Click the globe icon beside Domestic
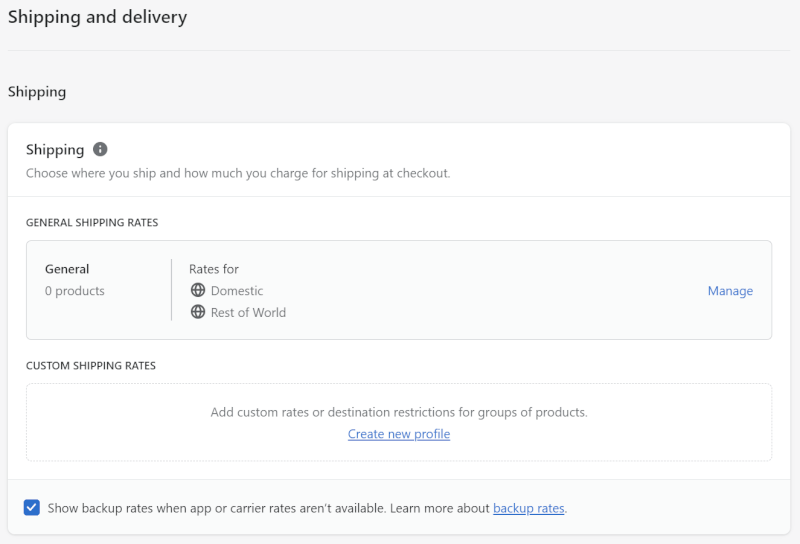Image resolution: width=800 pixels, height=544 pixels. click(x=198, y=290)
